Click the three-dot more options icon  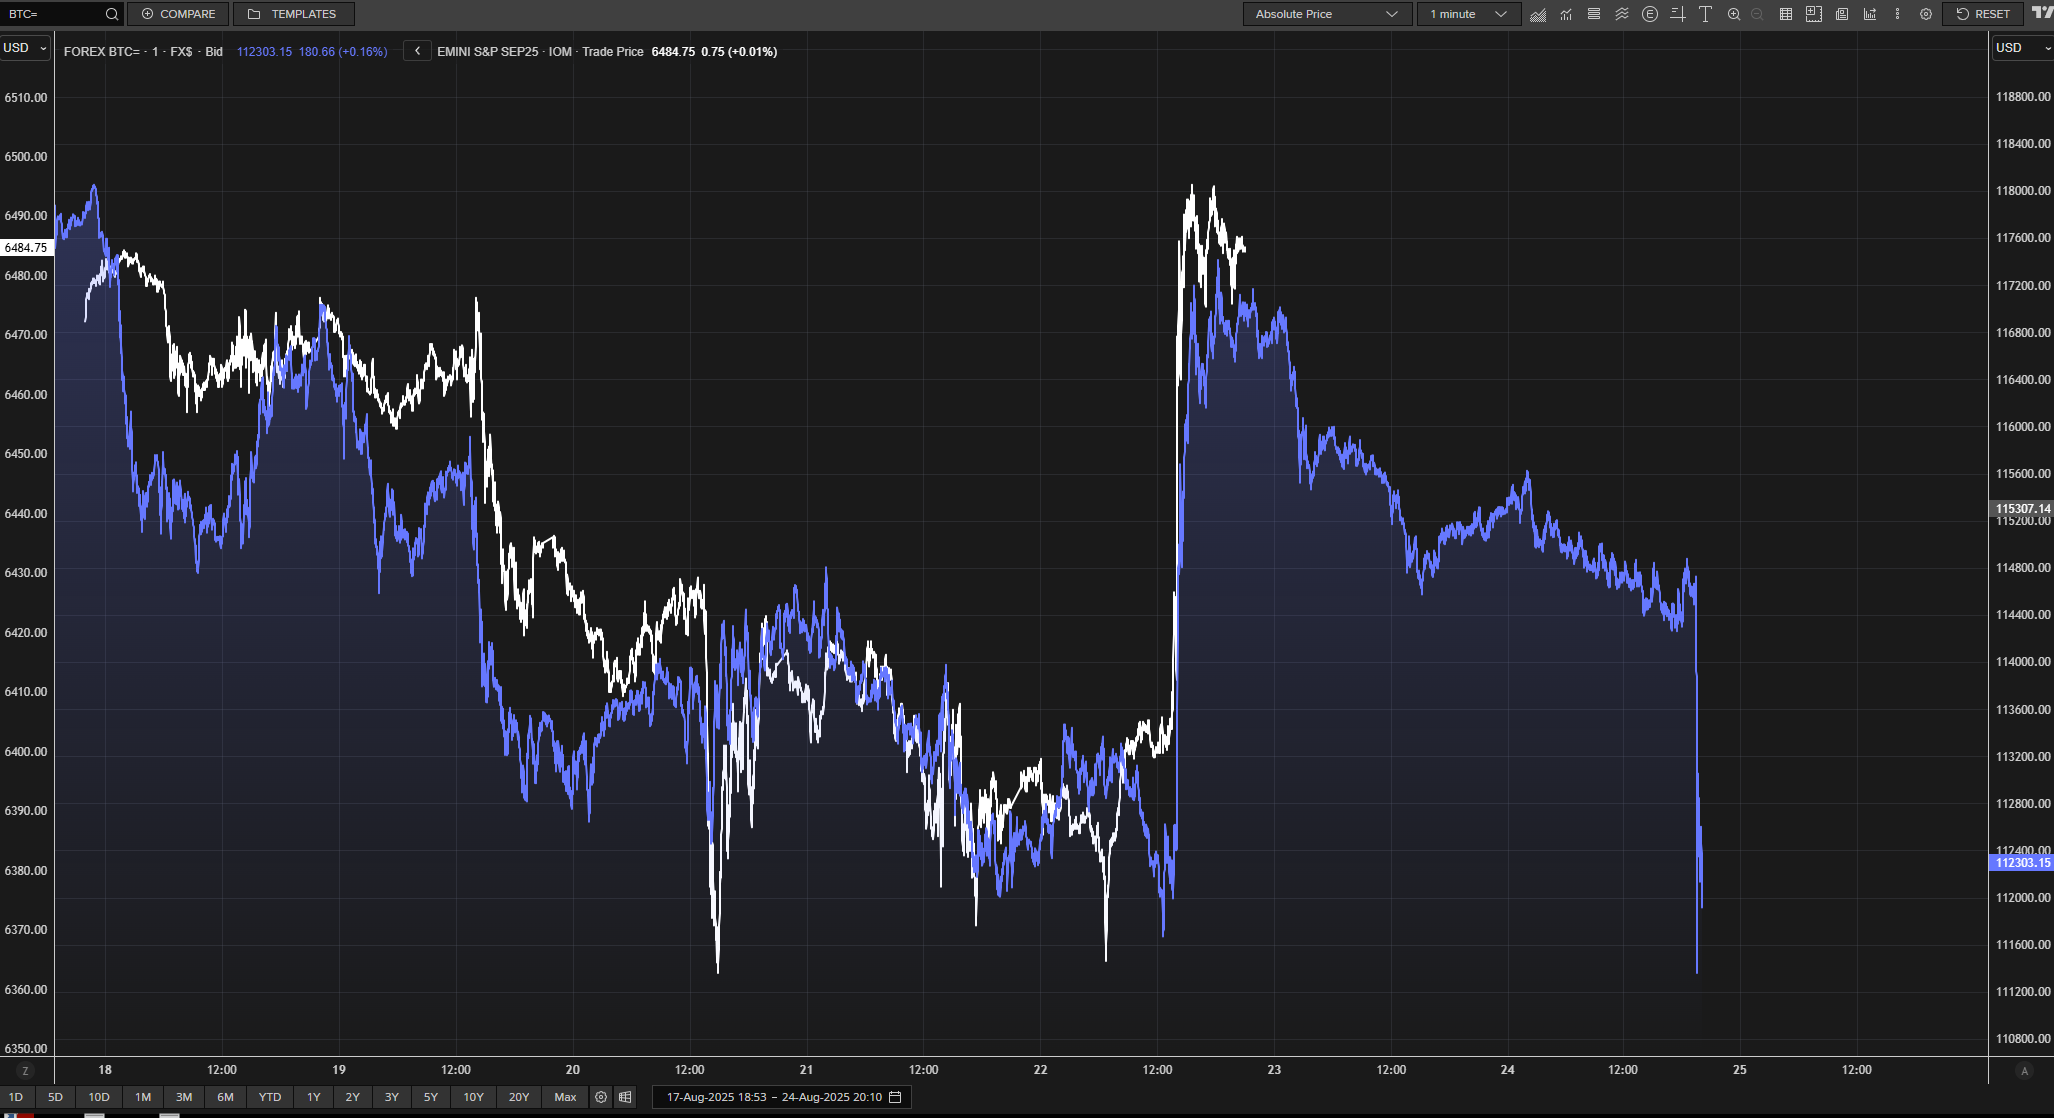[x=1897, y=14]
